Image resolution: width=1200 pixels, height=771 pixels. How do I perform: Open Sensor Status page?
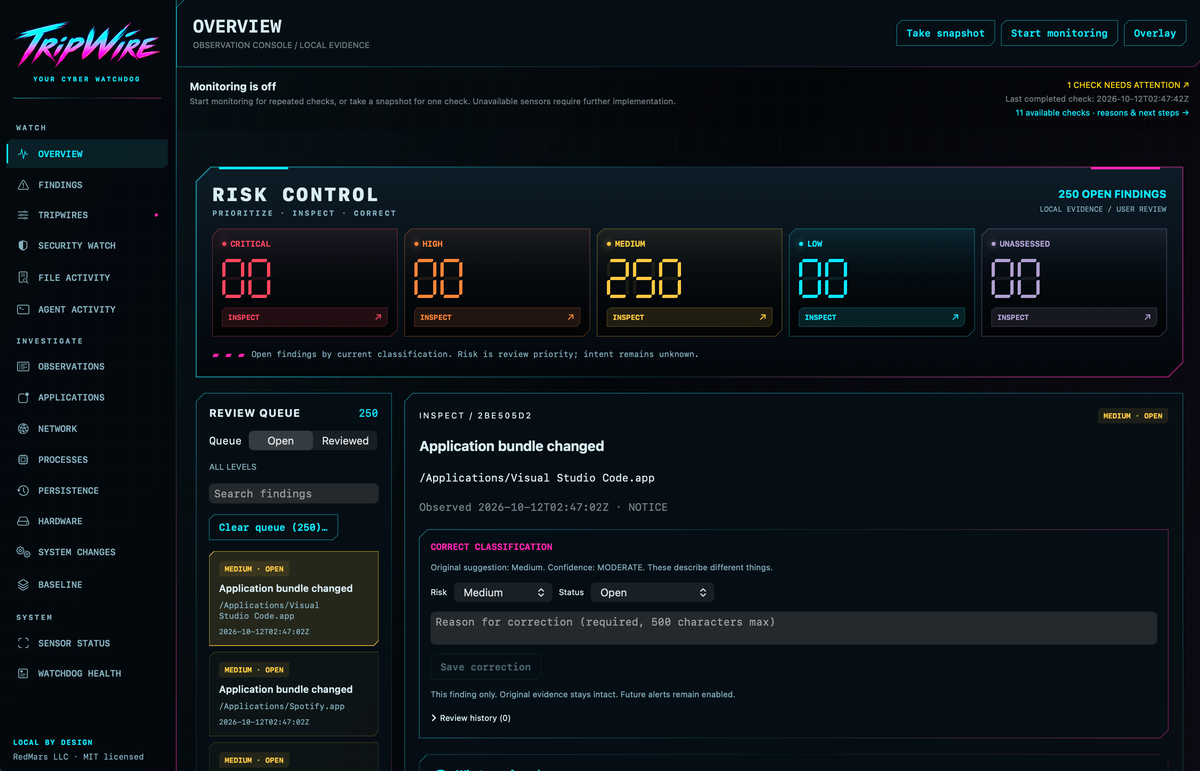coord(87,643)
